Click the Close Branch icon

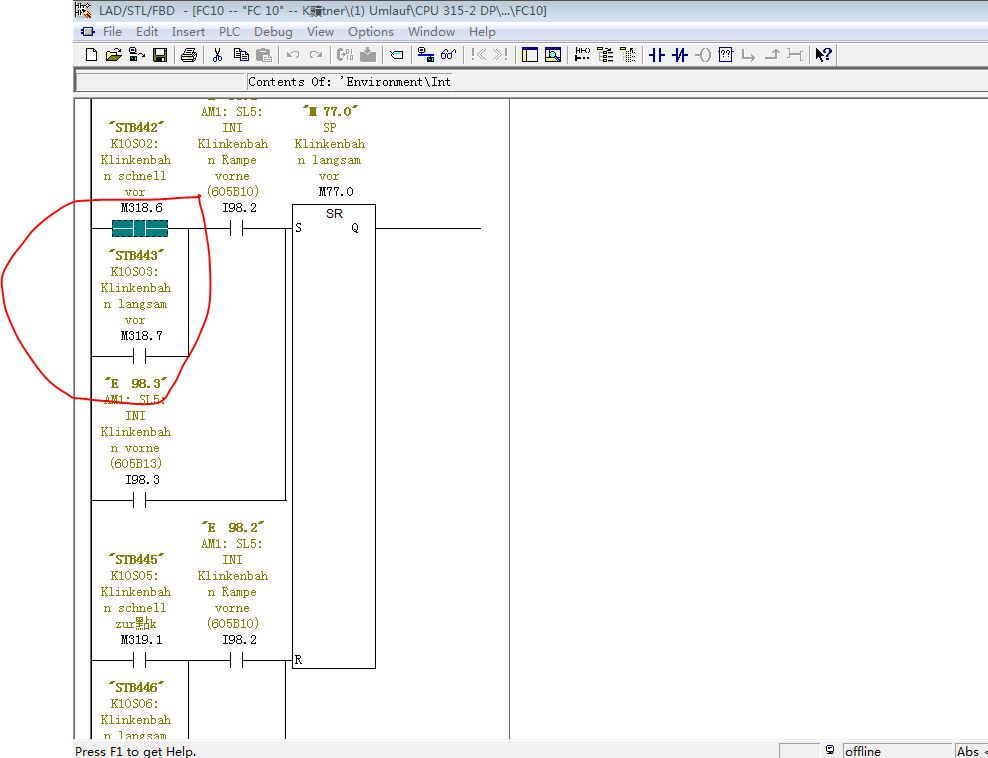[x=772, y=55]
